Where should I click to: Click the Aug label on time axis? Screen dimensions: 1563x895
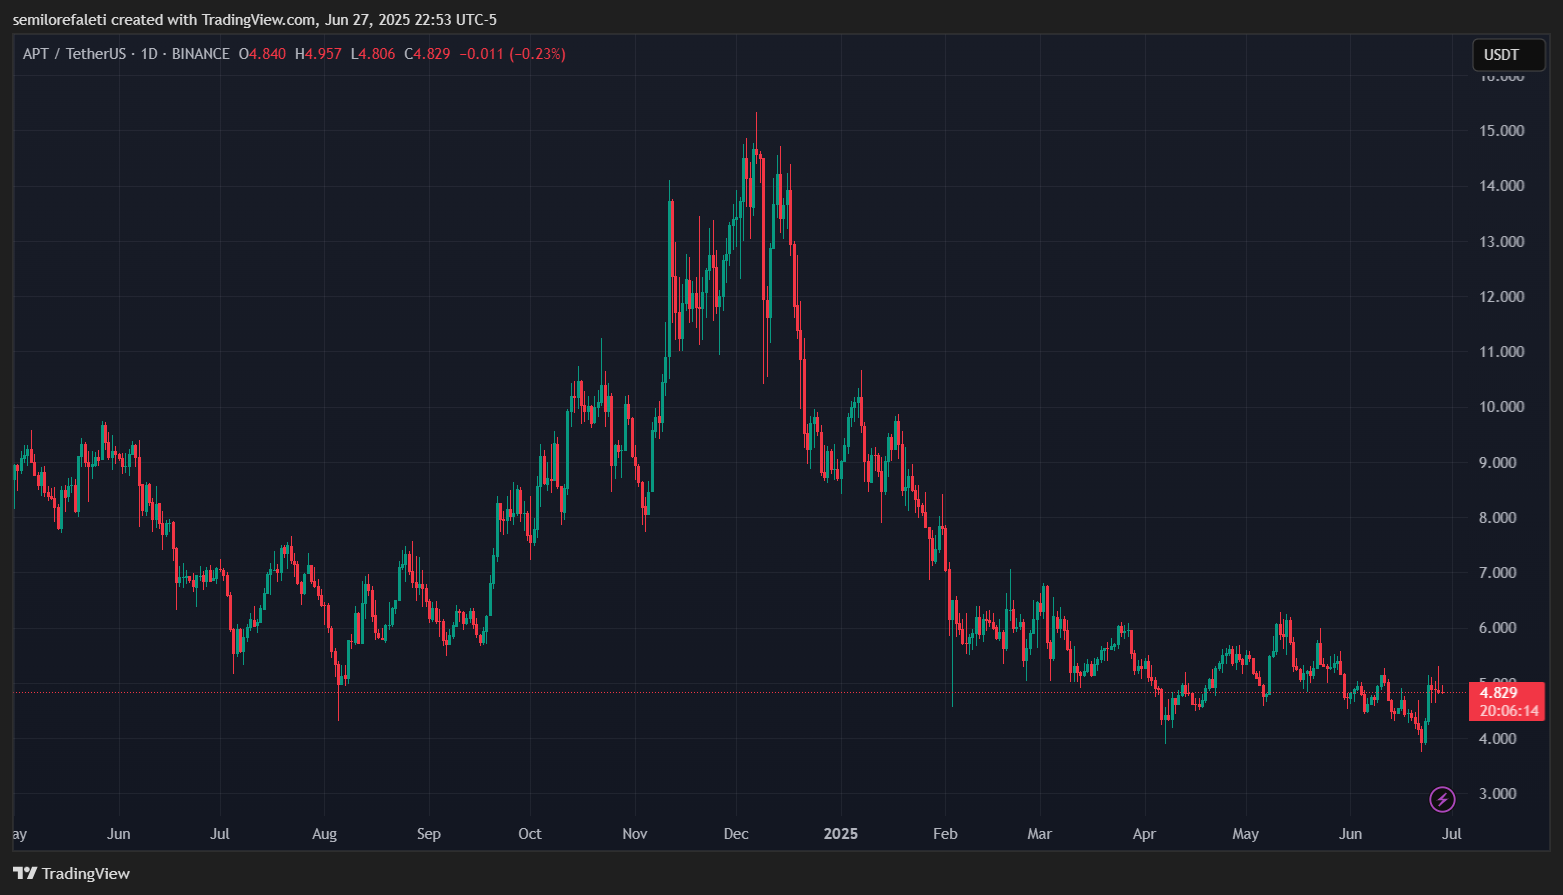click(x=324, y=834)
